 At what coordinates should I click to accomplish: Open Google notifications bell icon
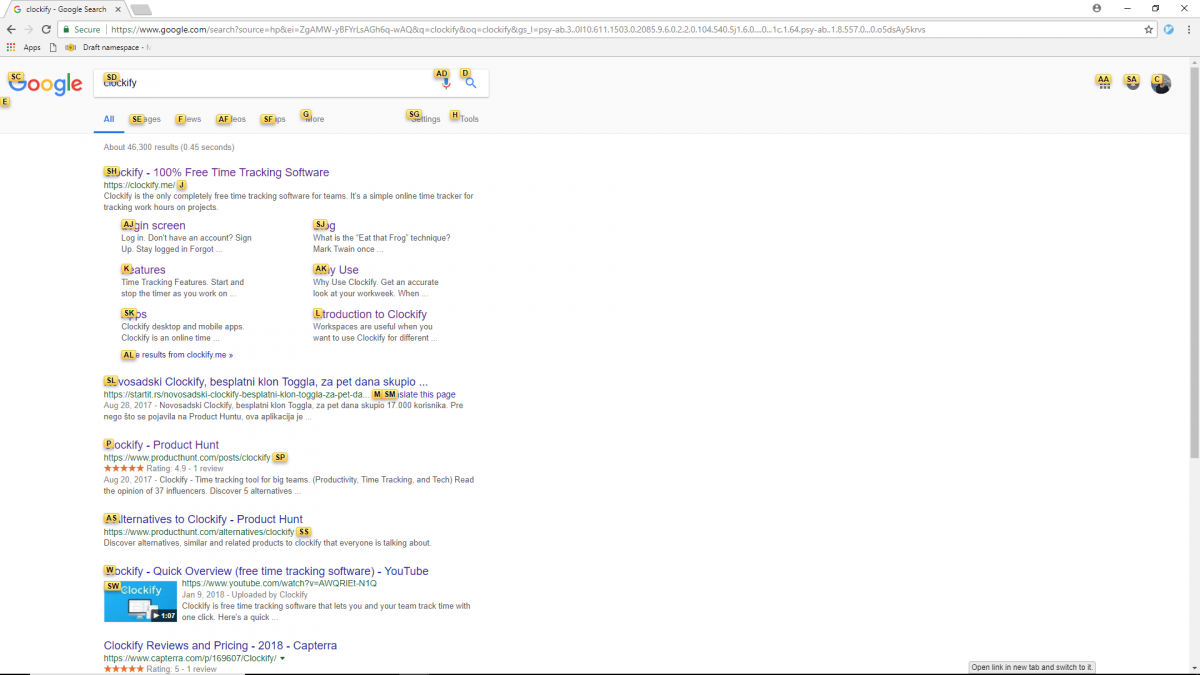pos(1132,84)
